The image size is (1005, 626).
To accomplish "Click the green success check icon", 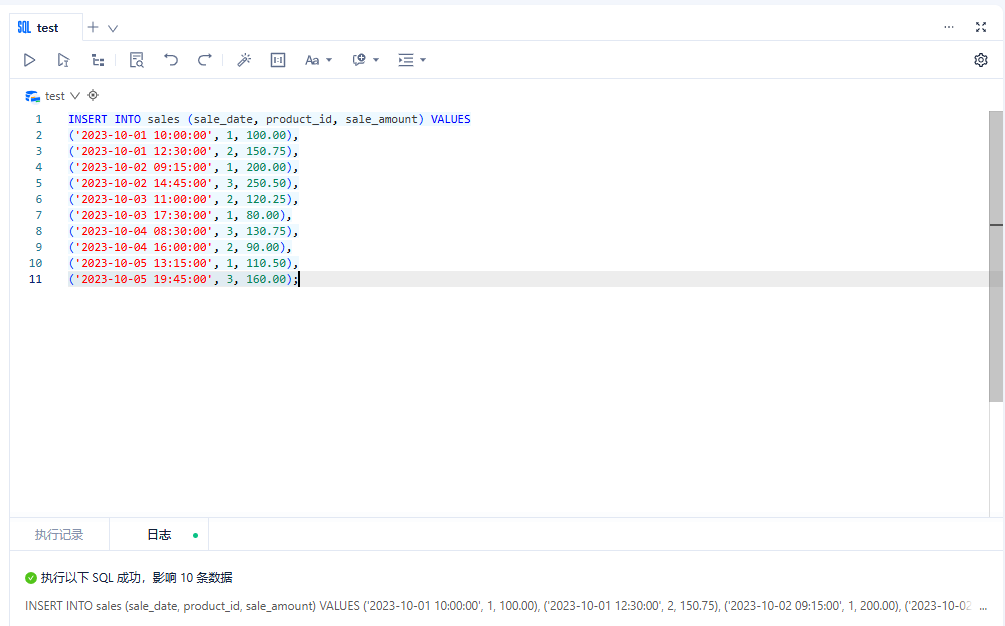I will (x=31, y=578).
